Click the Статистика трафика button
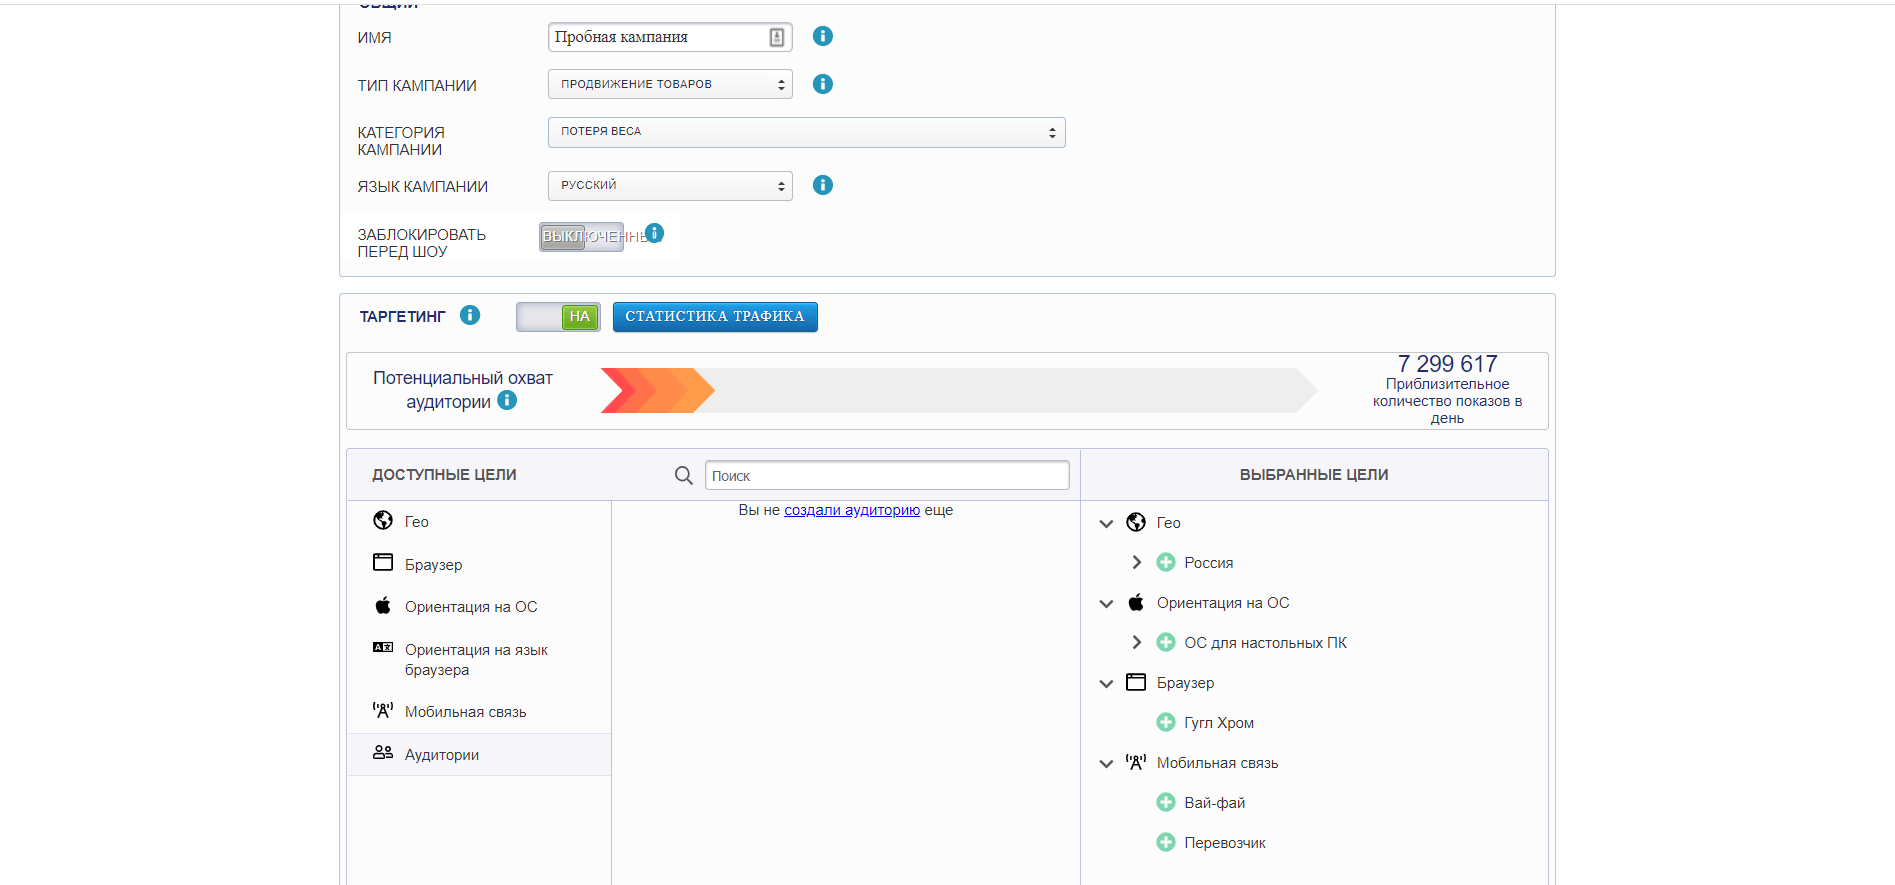 (x=714, y=316)
